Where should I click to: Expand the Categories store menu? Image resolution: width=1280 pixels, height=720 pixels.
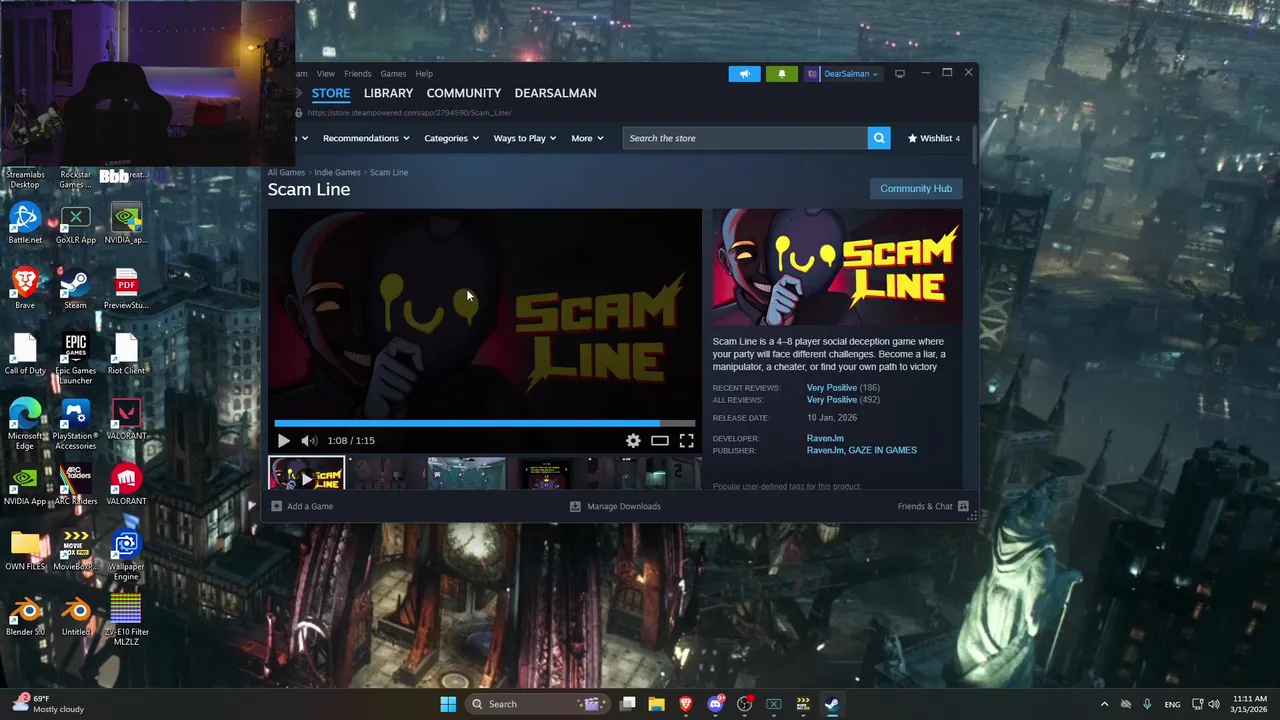pyautogui.click(x=451, y=138)
